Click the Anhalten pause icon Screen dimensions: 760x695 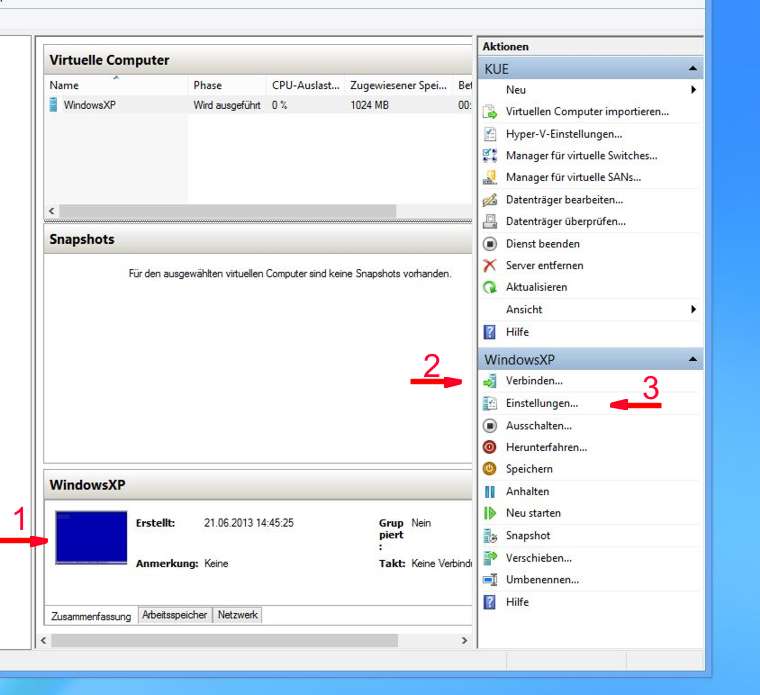click(490, 491)
